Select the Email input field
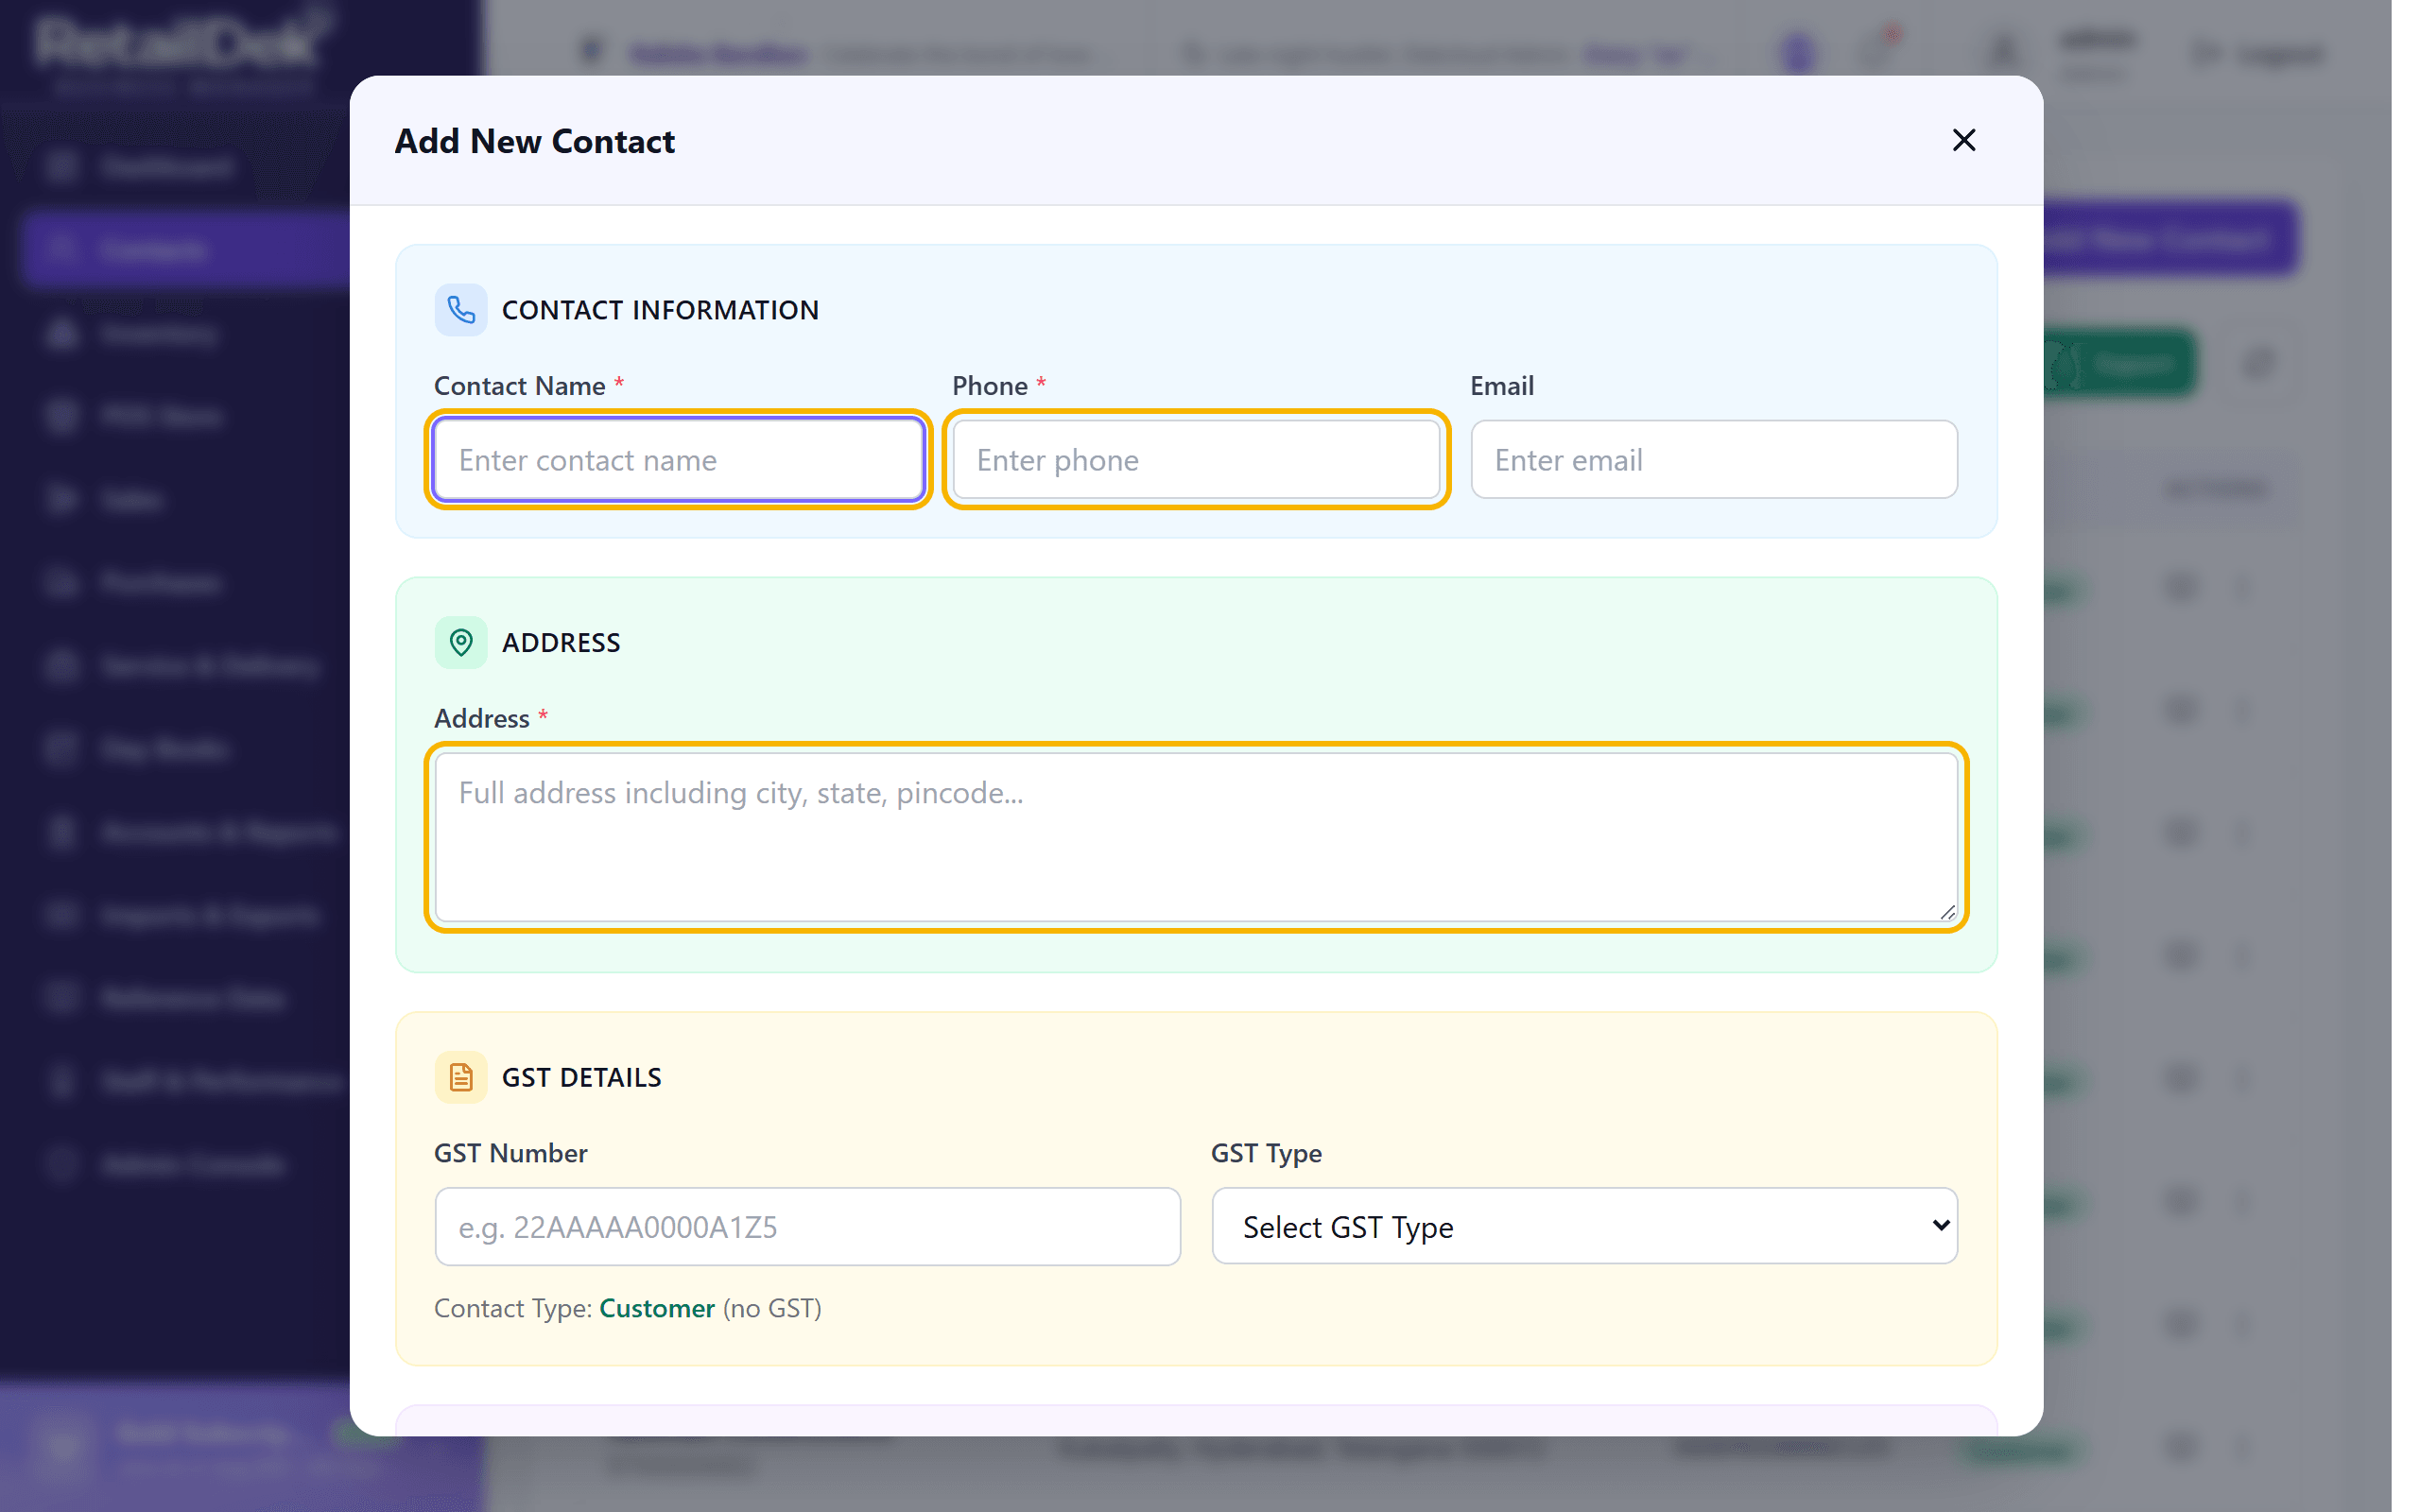2420x1512 pixels. [x=1714, y=459]
